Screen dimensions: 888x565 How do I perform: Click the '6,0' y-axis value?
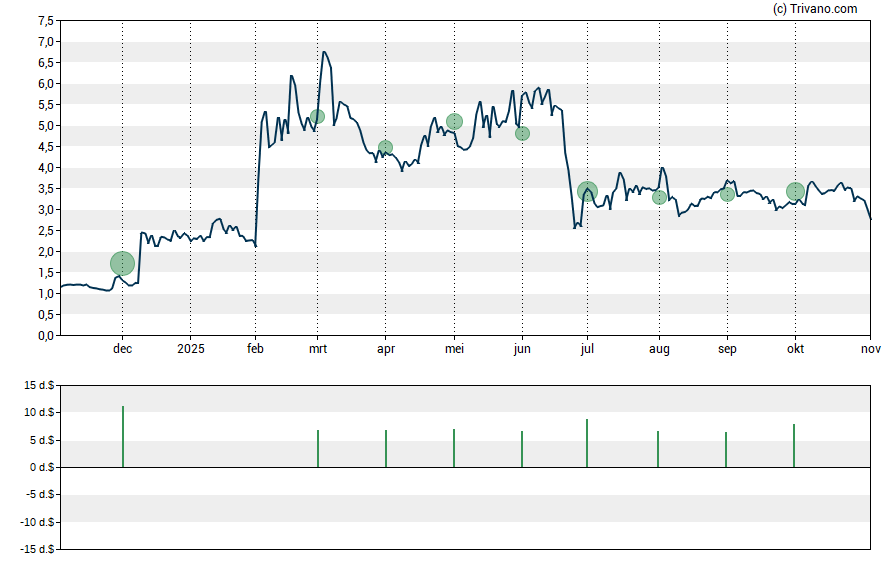coord(46,84)
